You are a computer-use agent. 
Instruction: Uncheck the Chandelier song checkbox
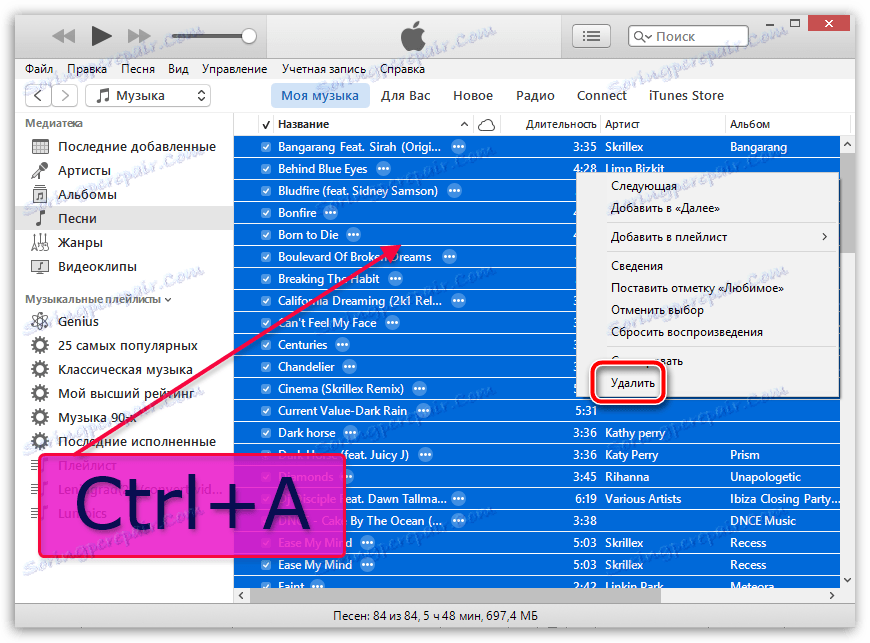(x=266, y=367)
